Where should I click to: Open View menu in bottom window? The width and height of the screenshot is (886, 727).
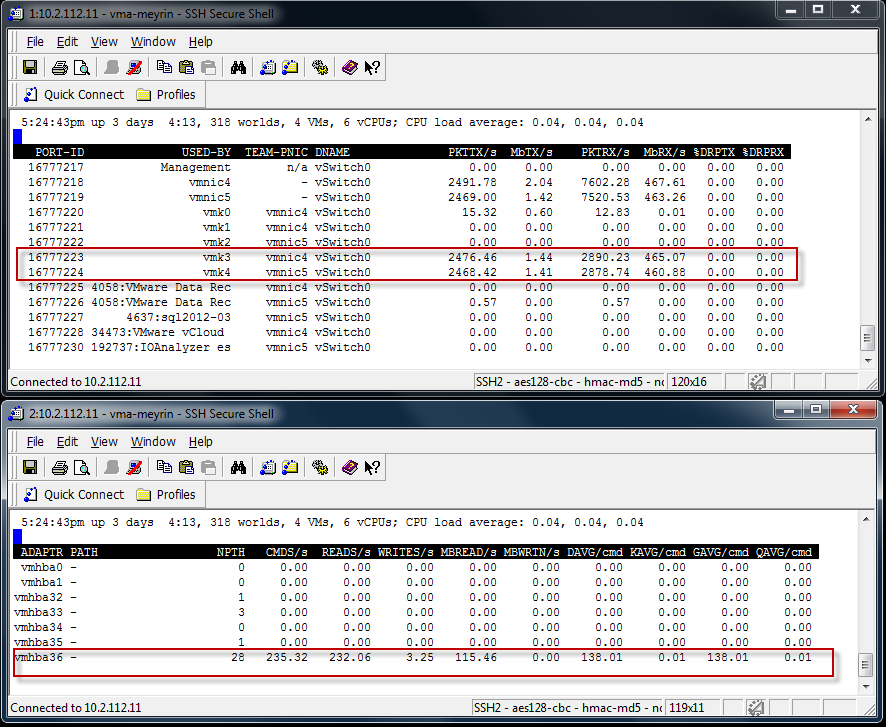coord(105,442)
